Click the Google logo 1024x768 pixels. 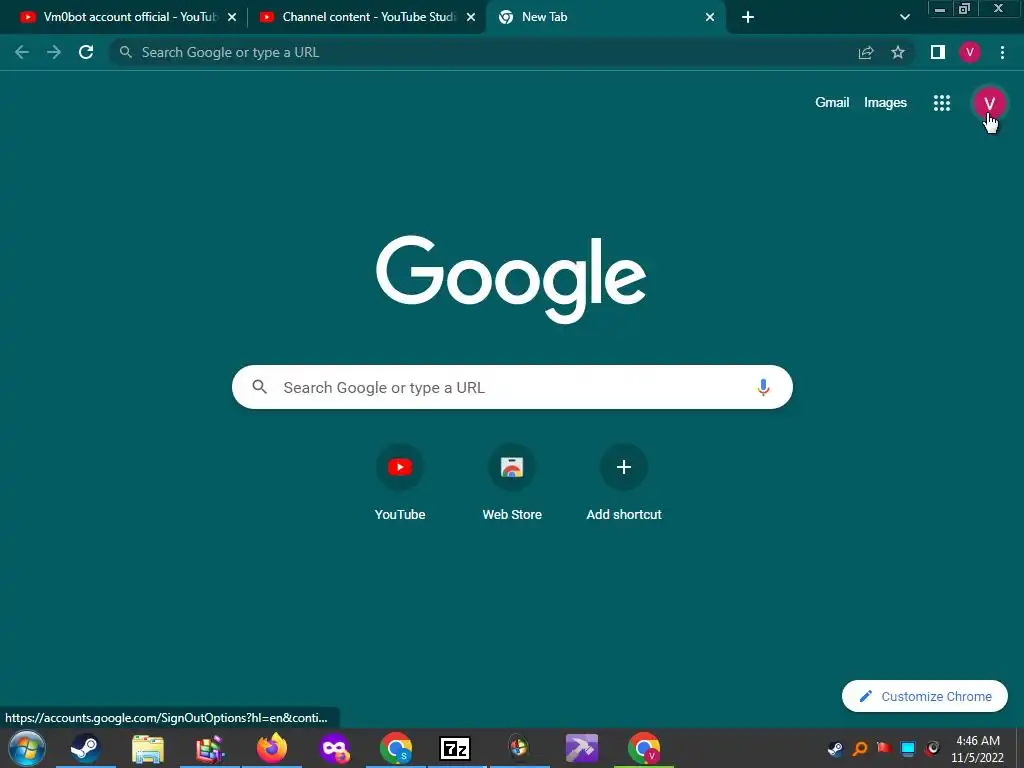511,279
